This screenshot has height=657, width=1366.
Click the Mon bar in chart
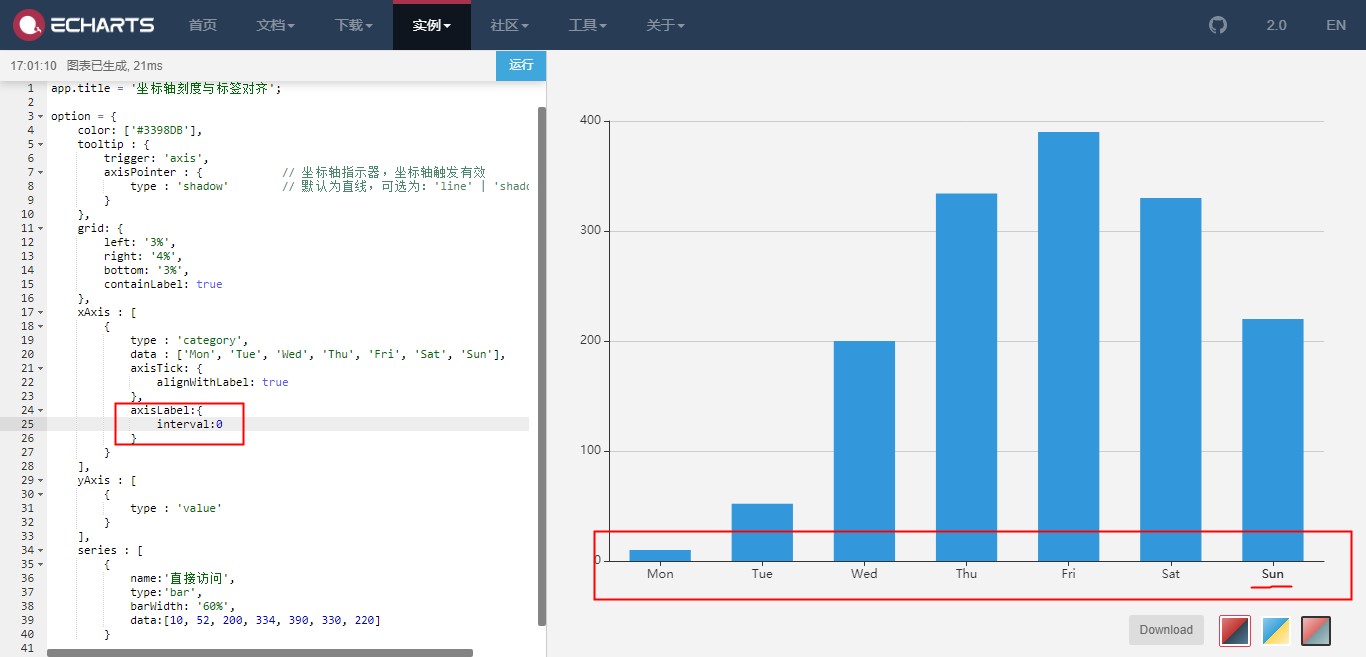(660, 555)
